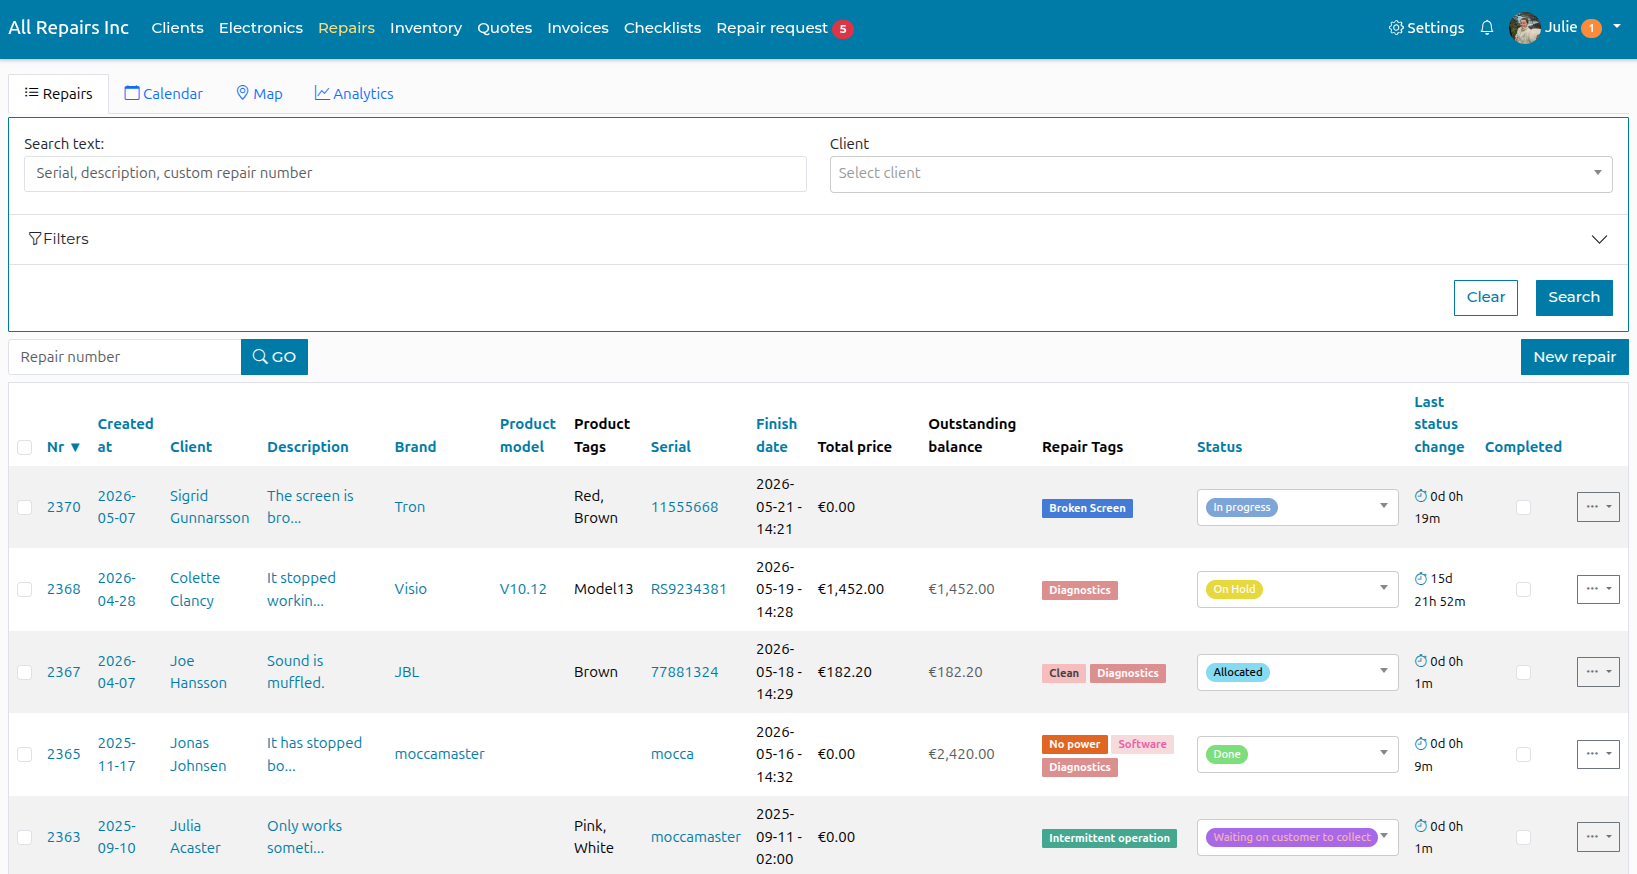Viewport: 1637px width, 874px height.
Task: Click Julie's profile avatar picture
Action: coord(1525,28)
